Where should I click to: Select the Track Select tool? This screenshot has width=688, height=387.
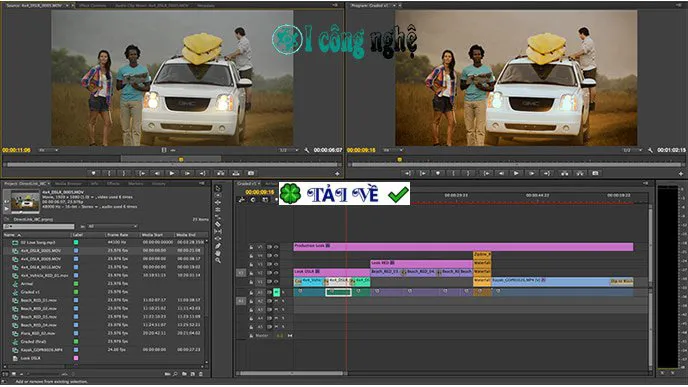pos(218,196)
